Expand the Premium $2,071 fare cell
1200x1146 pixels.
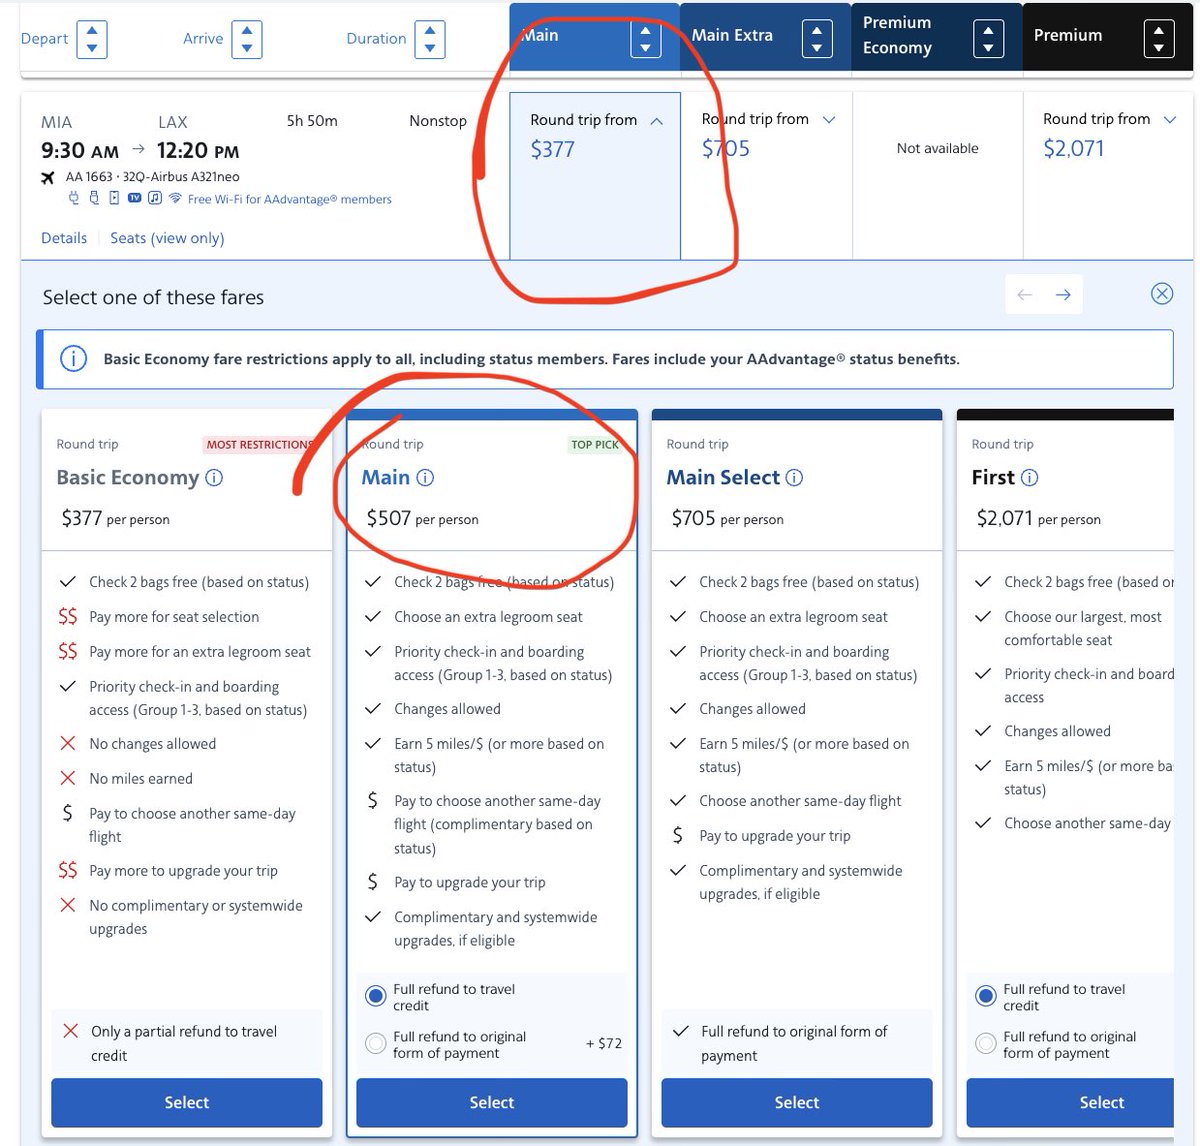[x=1108, y=176]
